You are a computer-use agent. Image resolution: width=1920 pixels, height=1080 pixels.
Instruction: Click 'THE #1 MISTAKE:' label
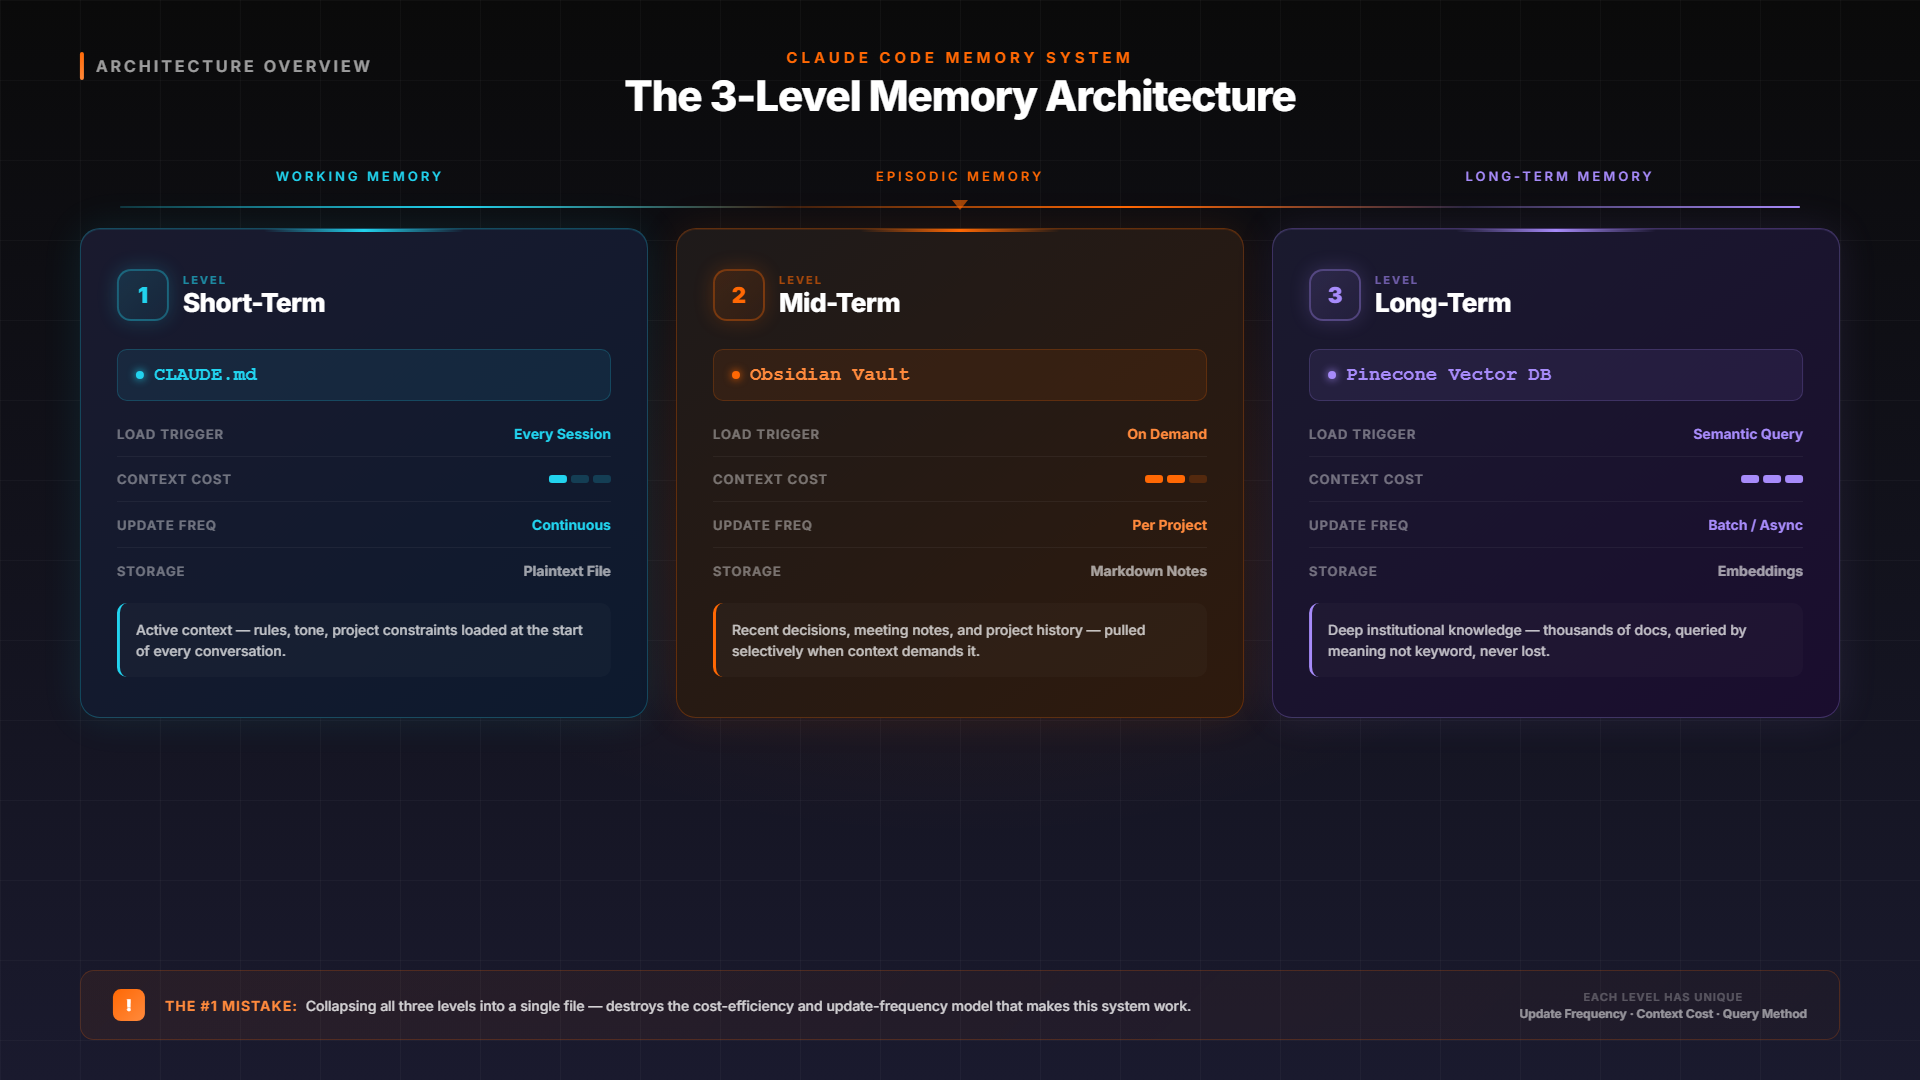(231, 1006)
